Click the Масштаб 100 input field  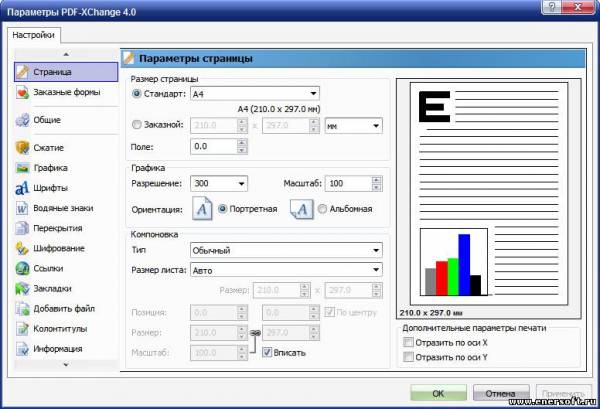(x=348, y=184)
